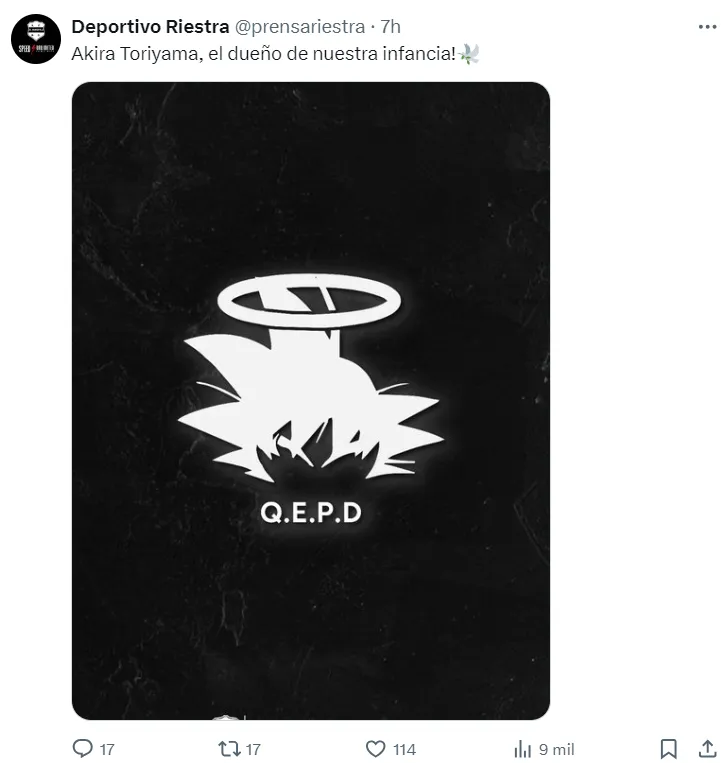724x763 pixels.
Task: Click the reply count 17
Action: tap(107, 749)
